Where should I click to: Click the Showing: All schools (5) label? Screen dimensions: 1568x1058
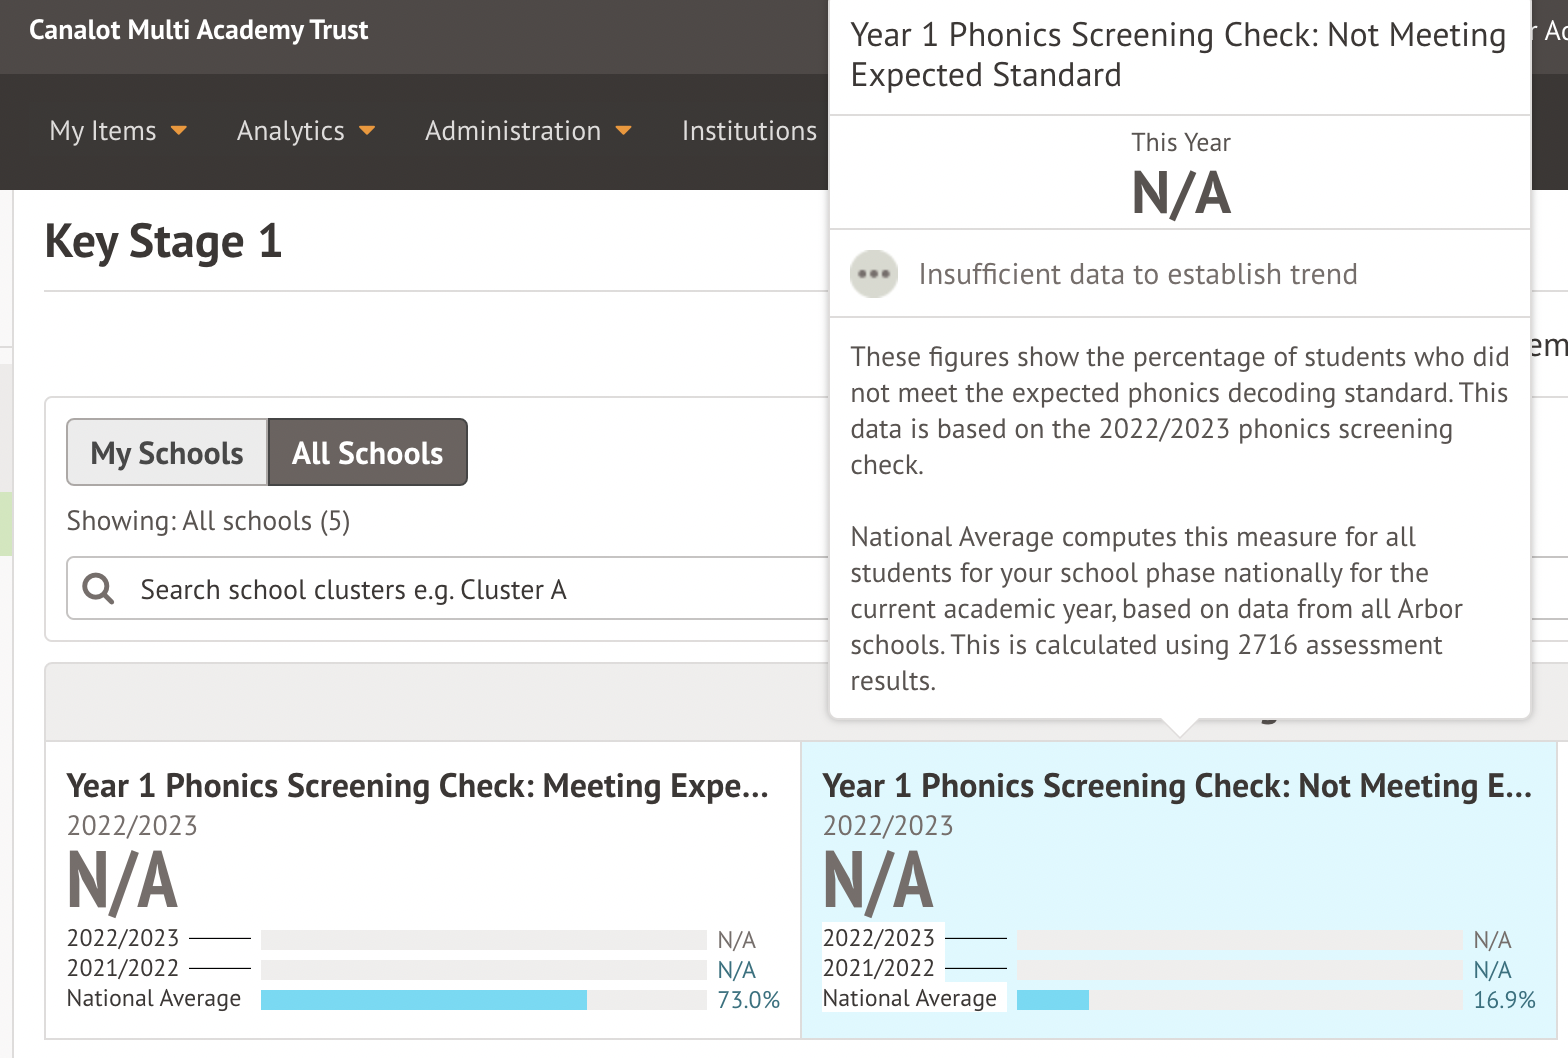coord(208,521)
